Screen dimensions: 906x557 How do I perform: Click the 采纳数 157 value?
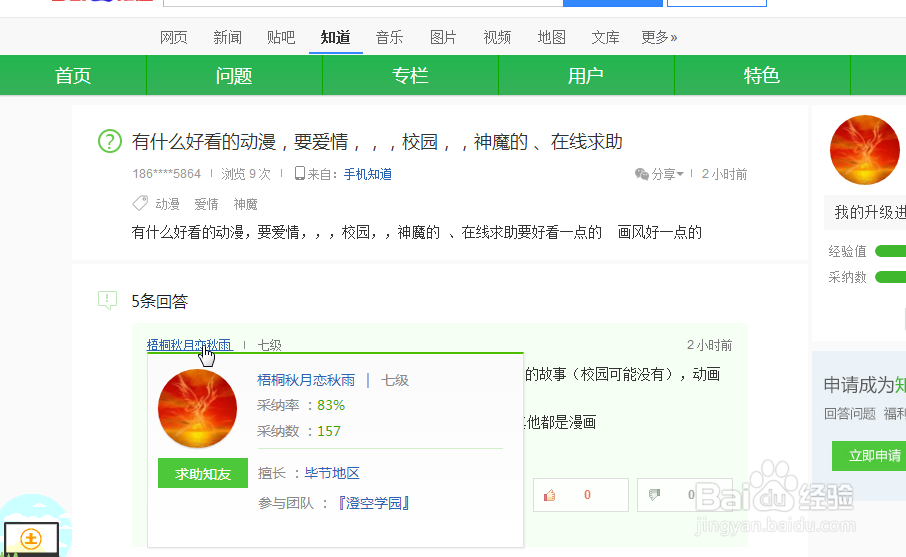click(x=329, y=431)
